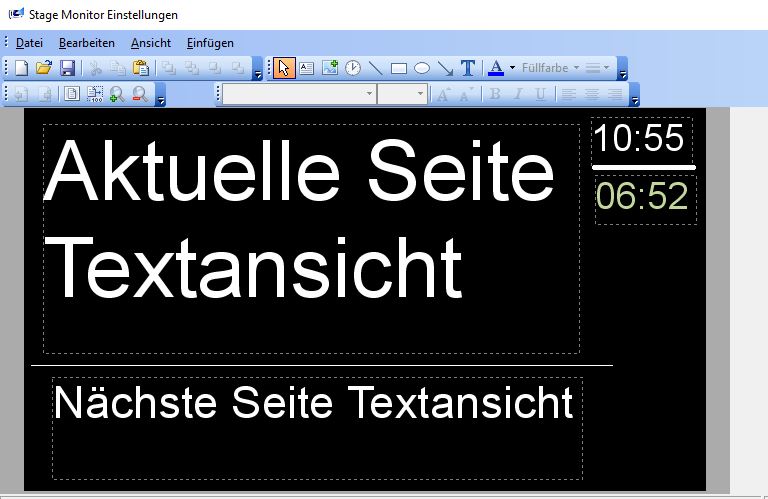Image resolution: width=768 pixels, height=499 pixels.
Task: Create a new layout with the blank page icon
Action: (x=22, y=68)
